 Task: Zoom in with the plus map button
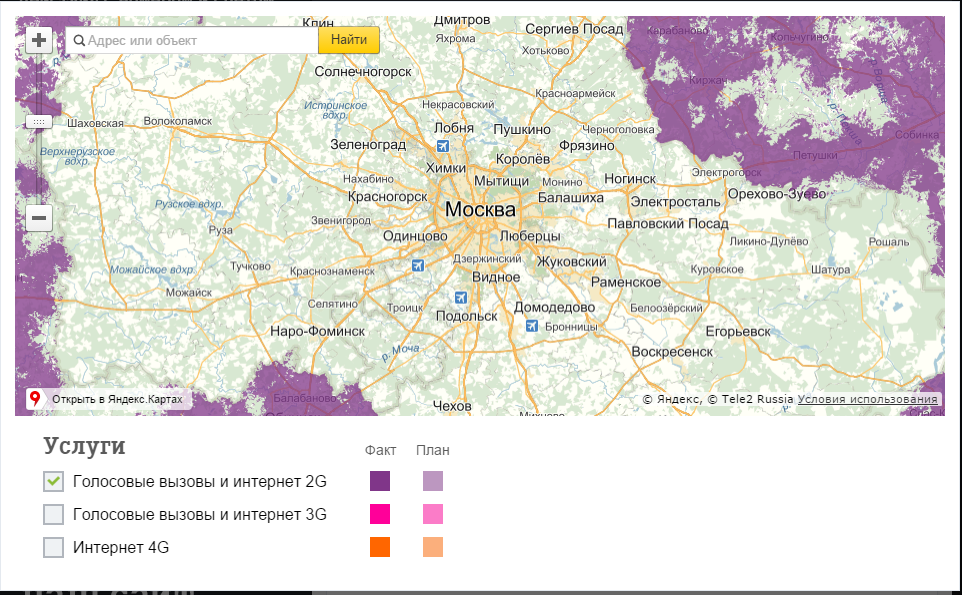[39, 40]
